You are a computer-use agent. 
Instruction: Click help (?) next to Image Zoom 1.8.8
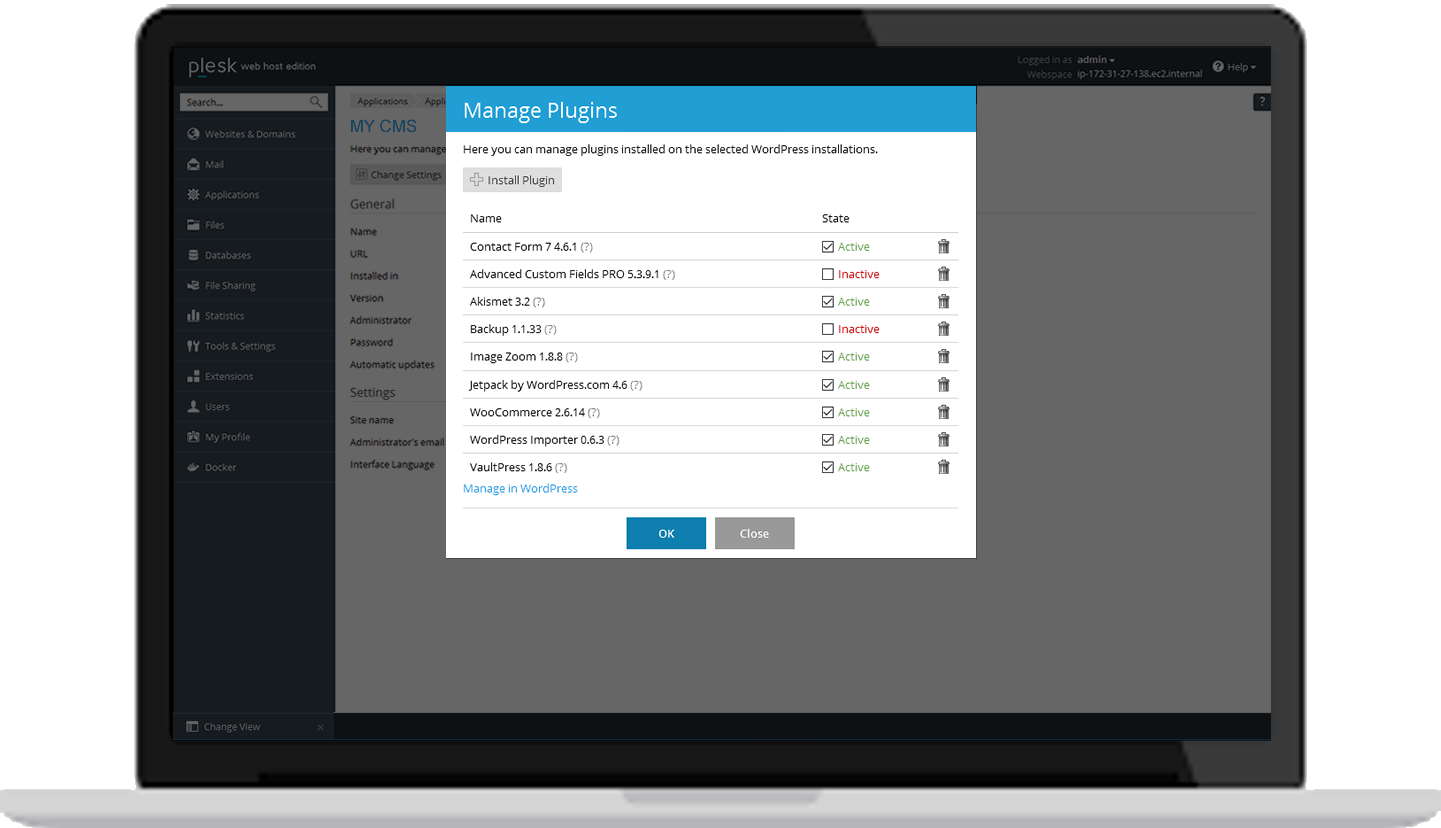point(571,357)
